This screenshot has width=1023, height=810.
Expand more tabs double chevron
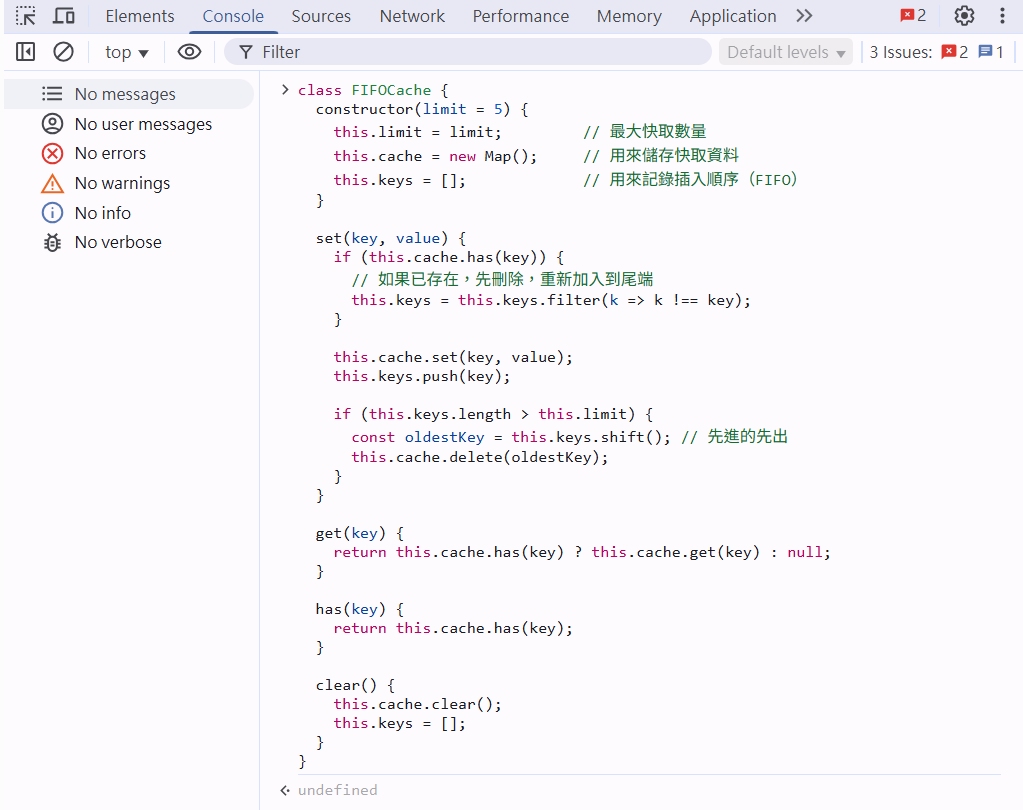click(x=804, y=16)
